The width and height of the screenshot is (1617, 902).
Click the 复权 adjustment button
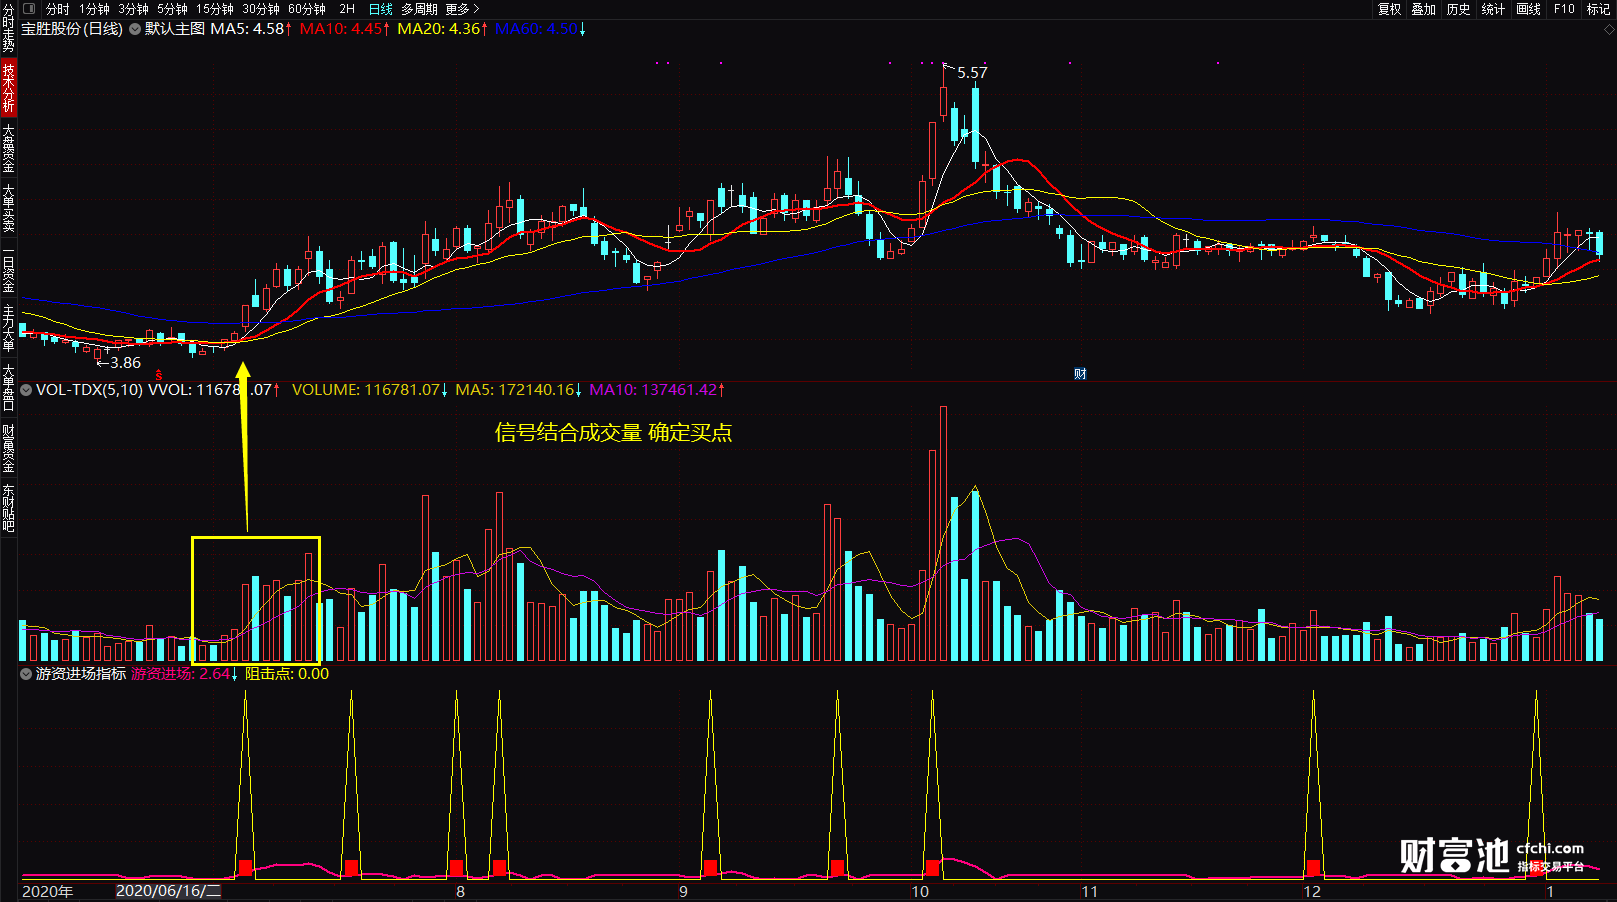(1389, 9)
